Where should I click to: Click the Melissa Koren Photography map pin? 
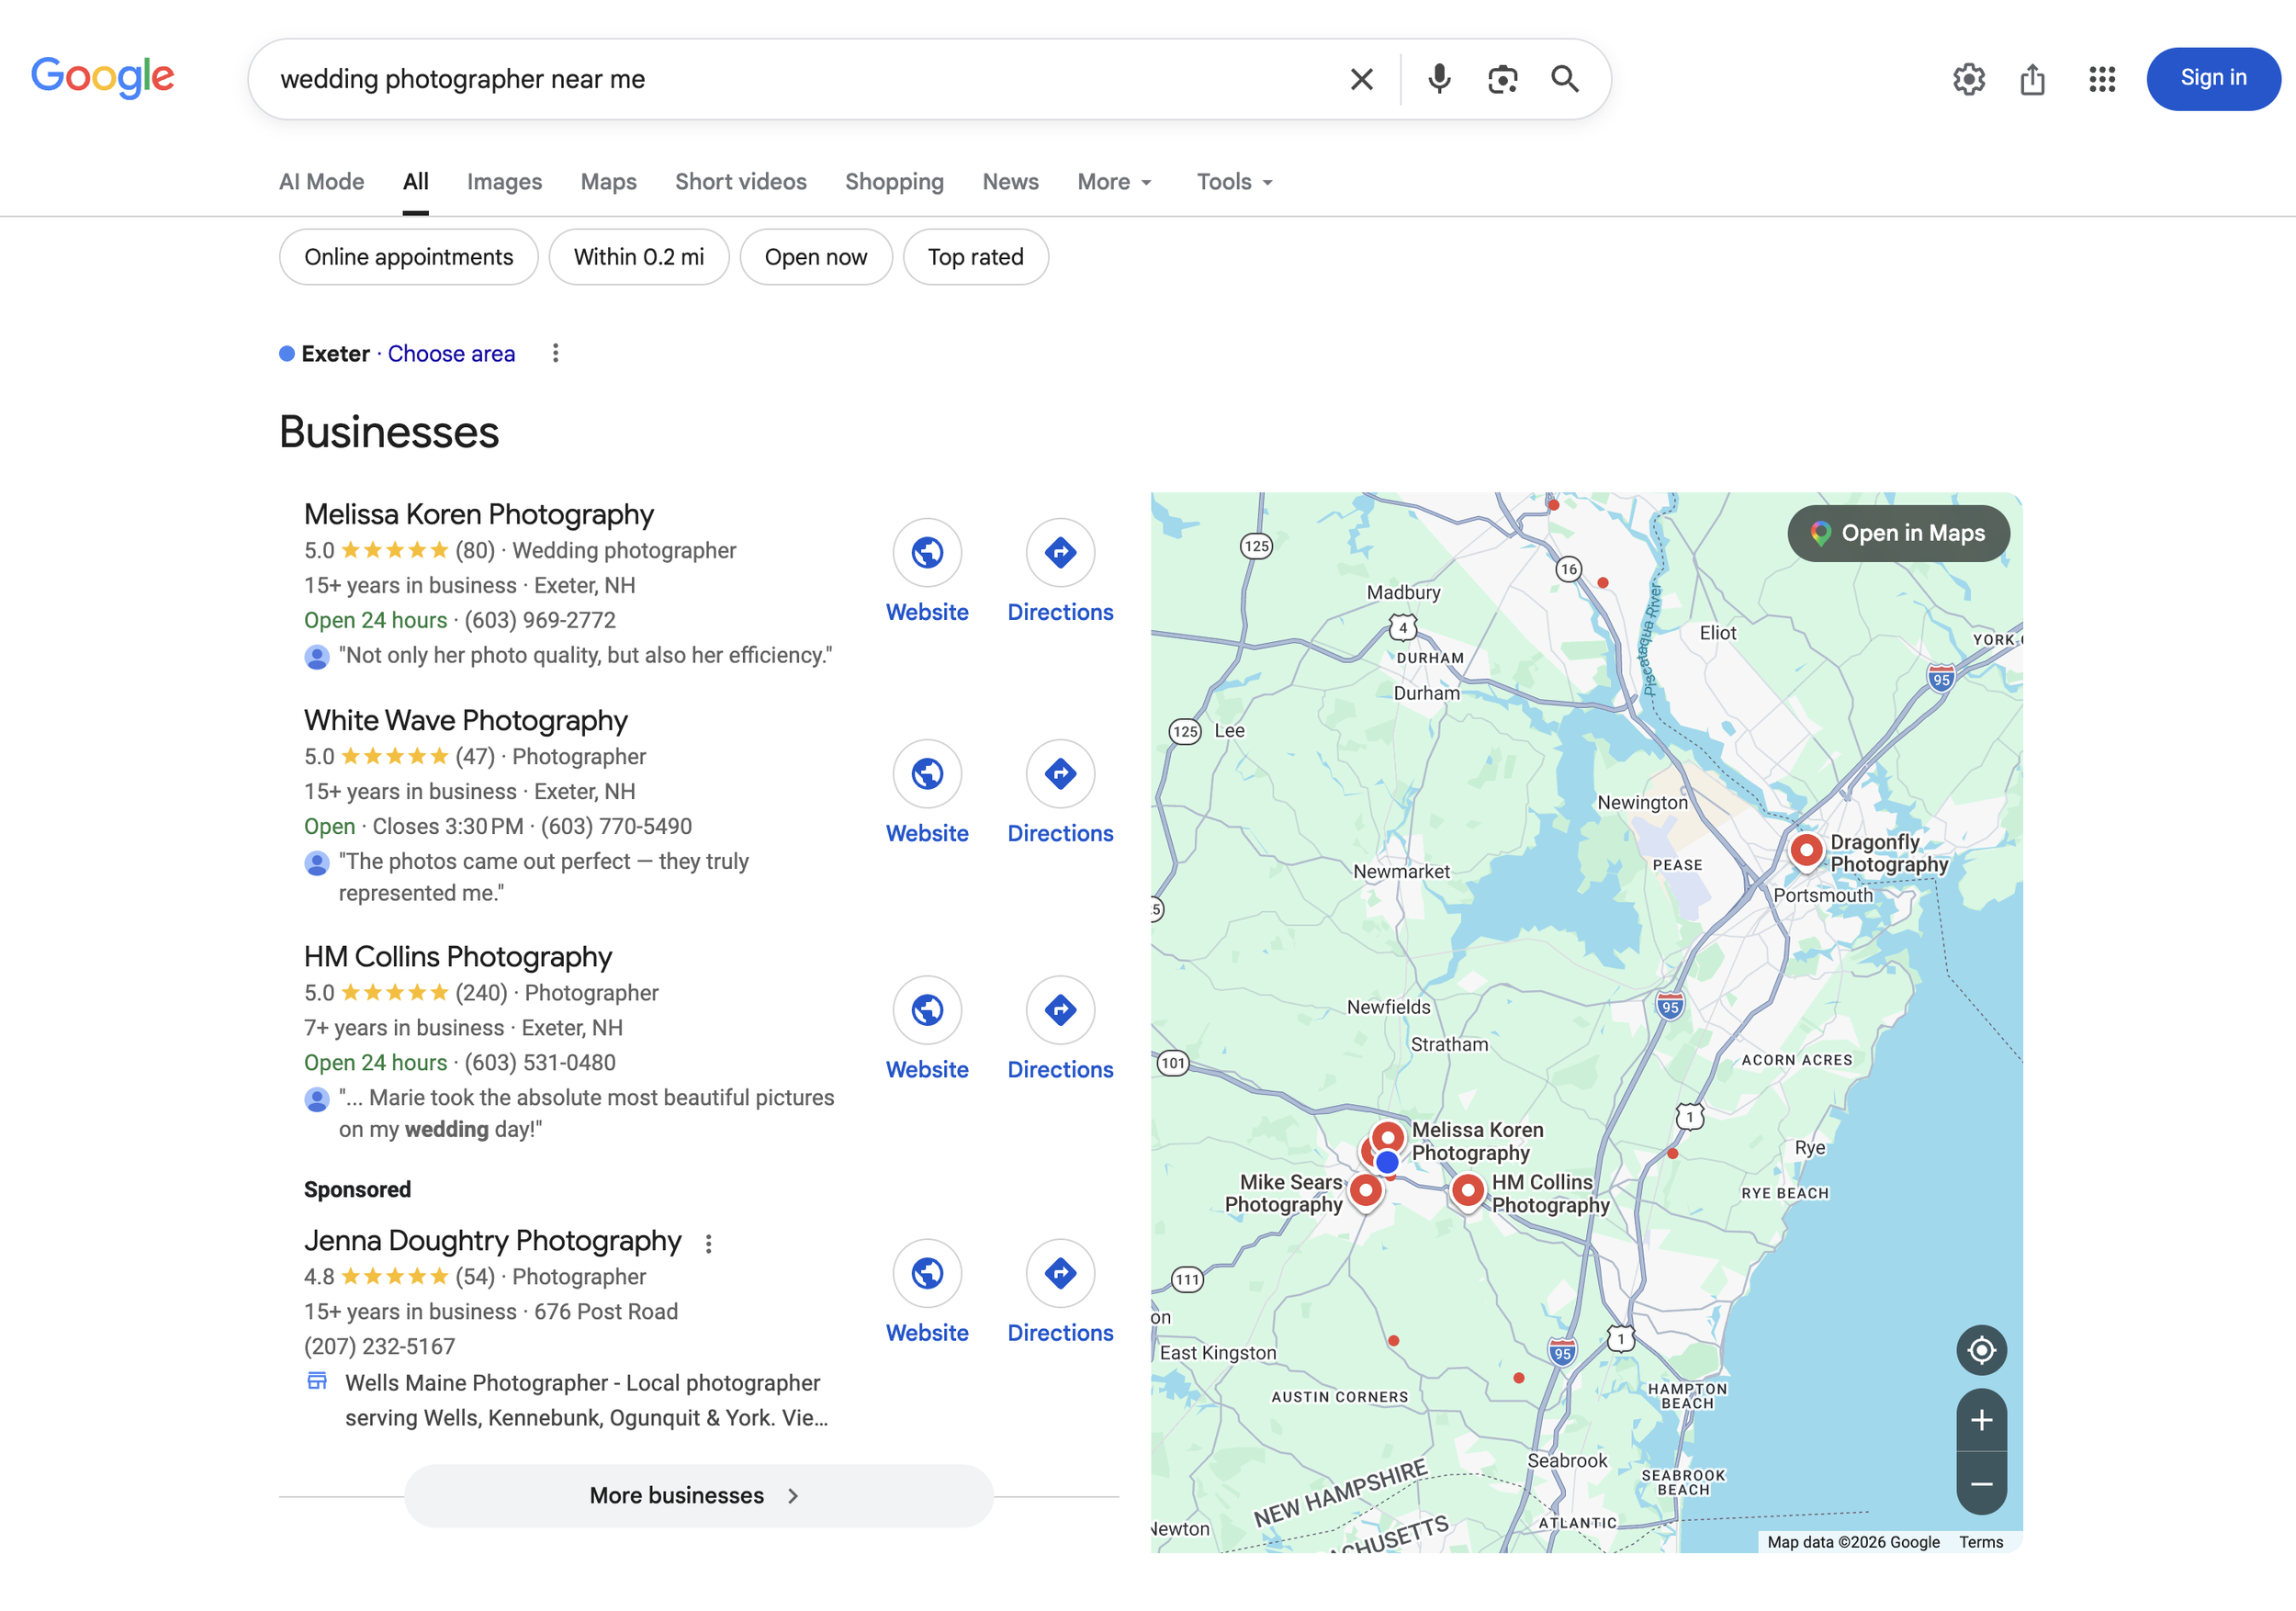coord(1388,1139)
